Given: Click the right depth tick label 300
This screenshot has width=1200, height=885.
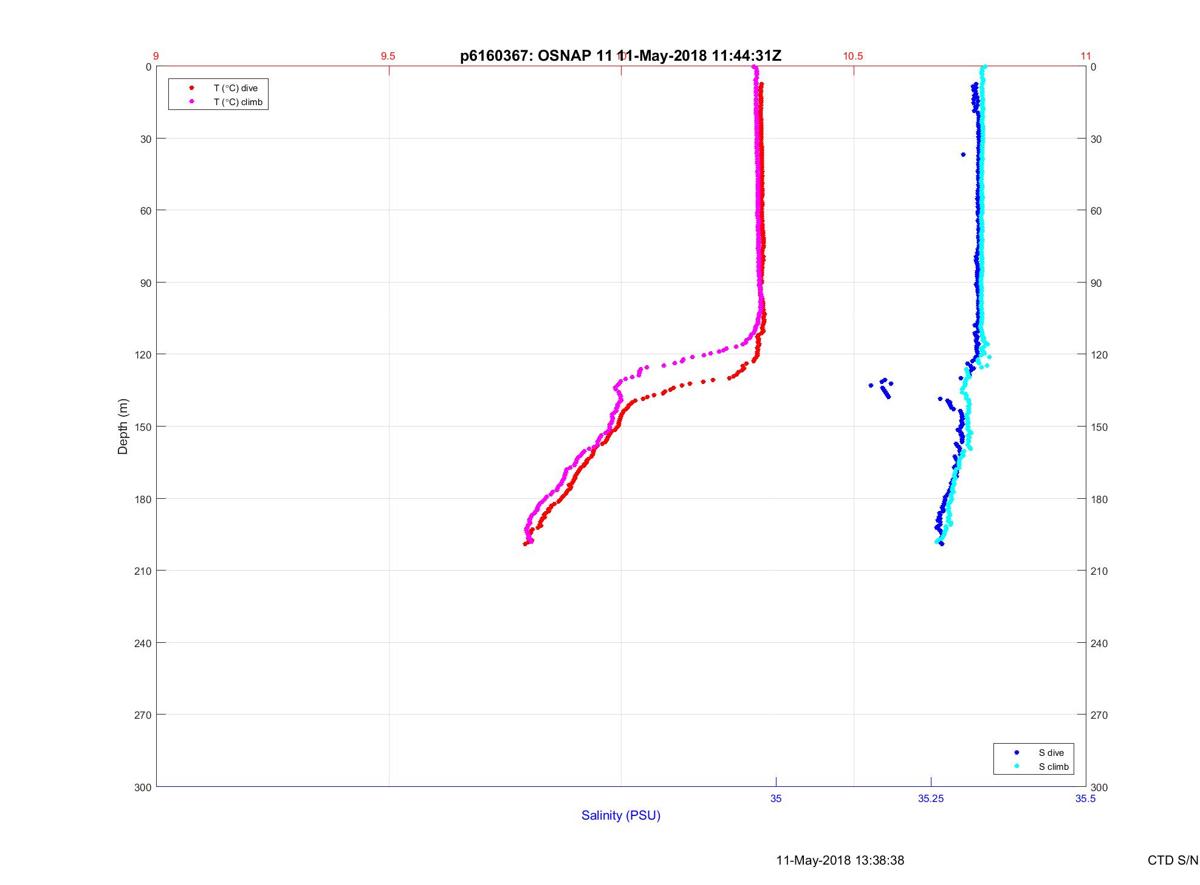Looking at the screenshot, I should tap(1098, 787).
